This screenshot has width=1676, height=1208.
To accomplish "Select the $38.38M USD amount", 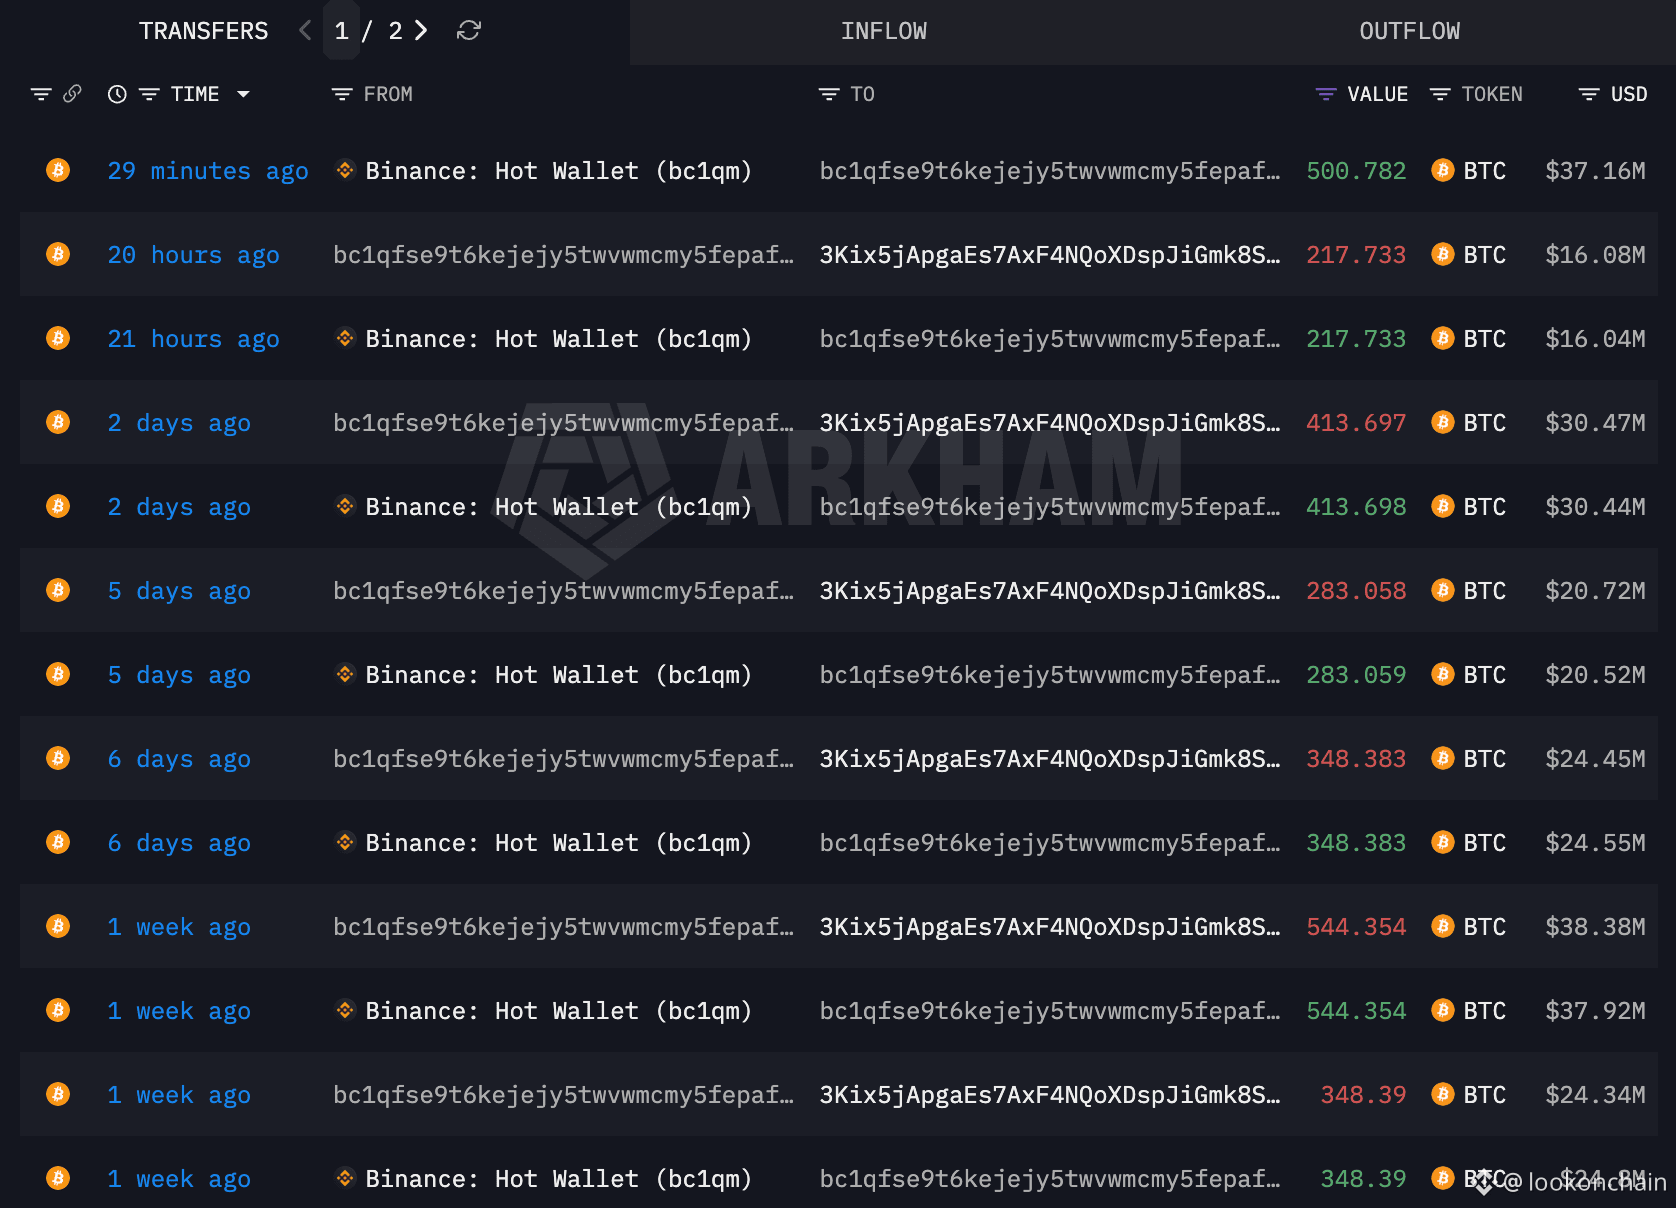I will click(x=1595, y=927).
